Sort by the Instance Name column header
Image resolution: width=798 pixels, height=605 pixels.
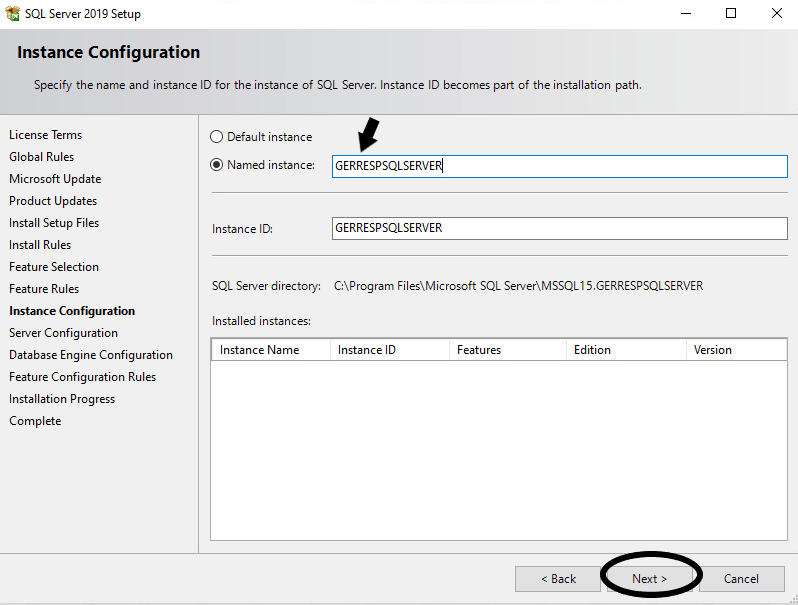pos(271,350)
